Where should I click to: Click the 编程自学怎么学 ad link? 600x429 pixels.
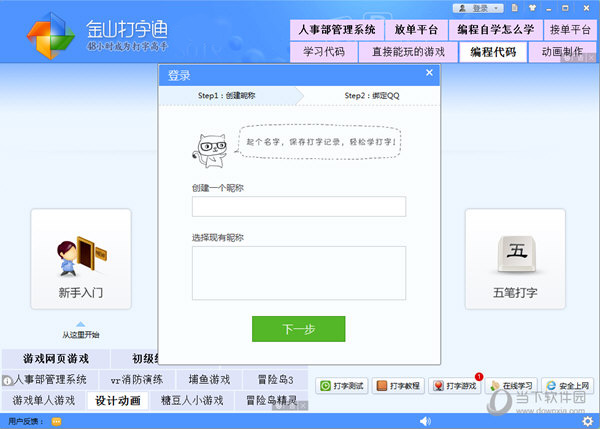[x=496, y=30]
